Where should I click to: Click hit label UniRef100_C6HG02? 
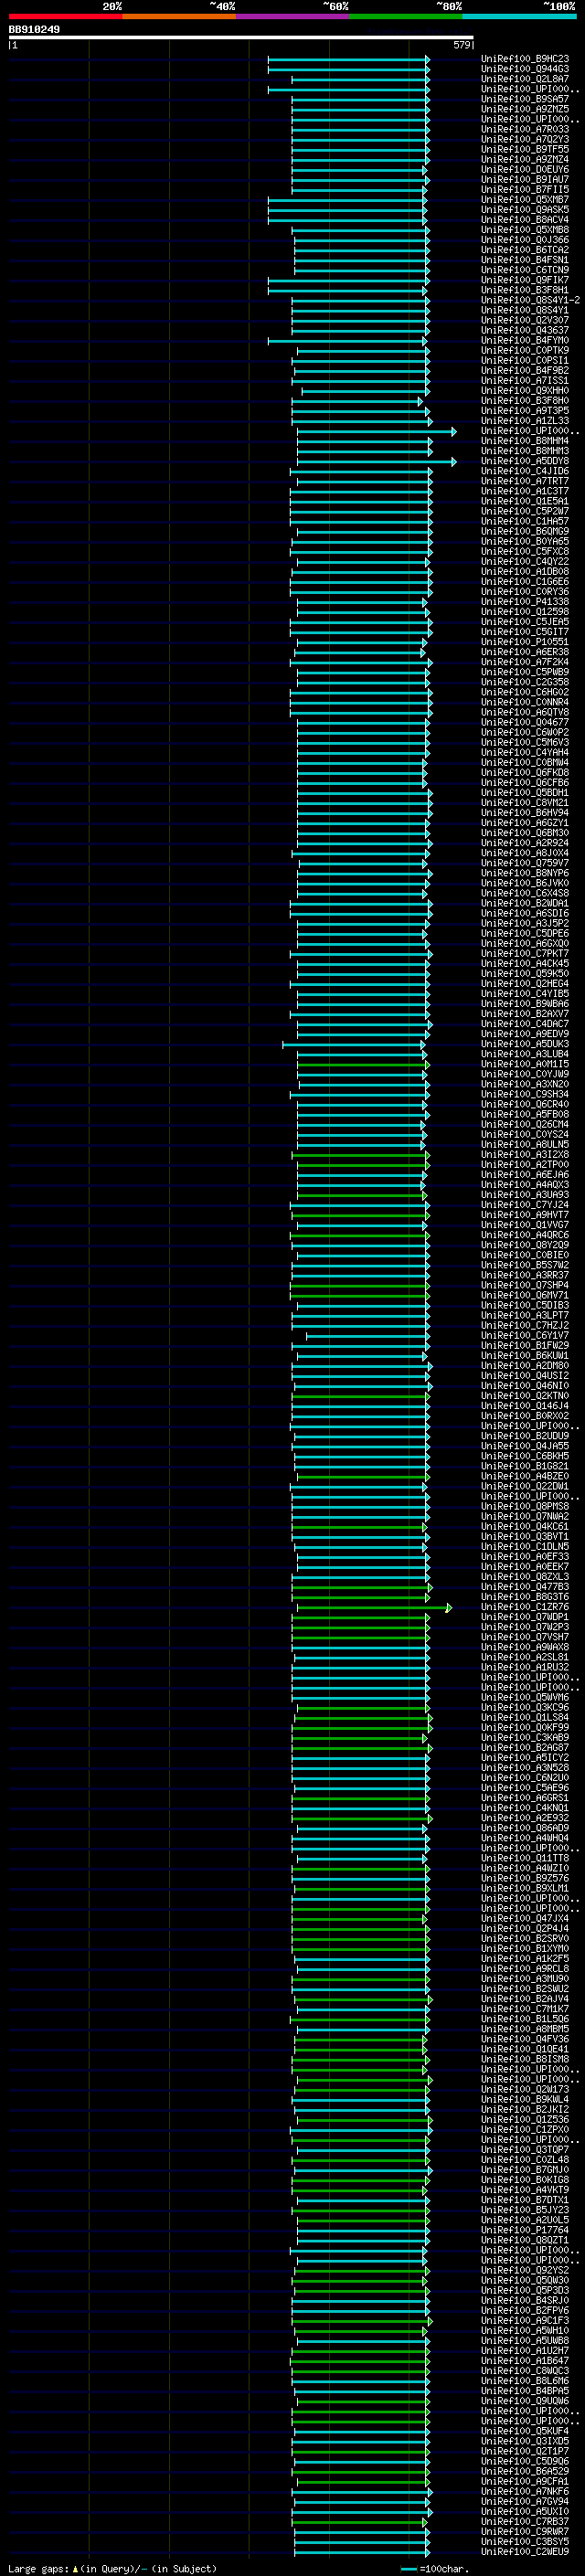[524, 692]
